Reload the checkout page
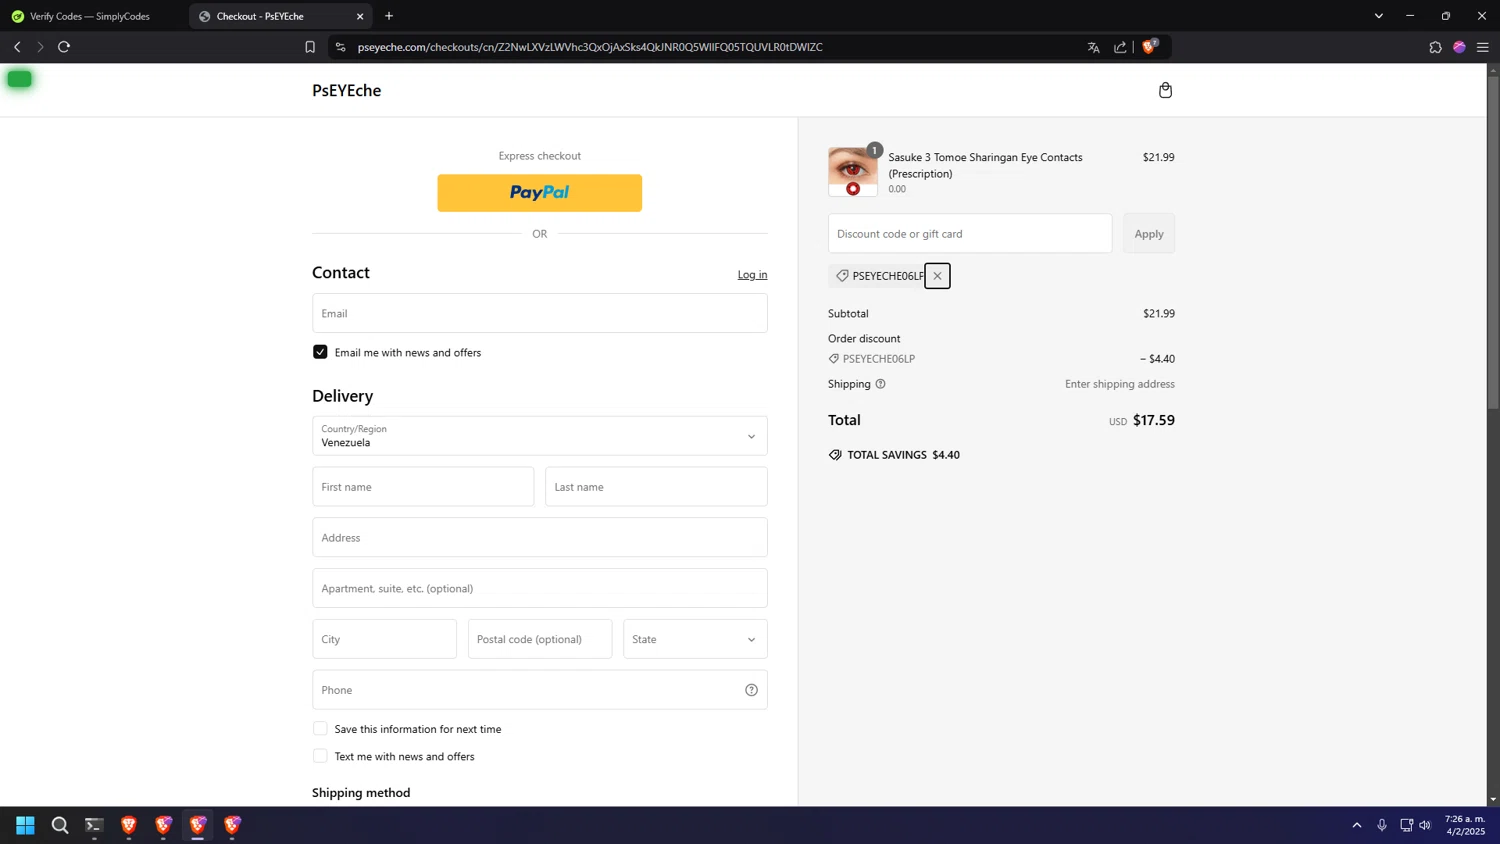This screenshot has width=1500, height=844. (64, 47)
